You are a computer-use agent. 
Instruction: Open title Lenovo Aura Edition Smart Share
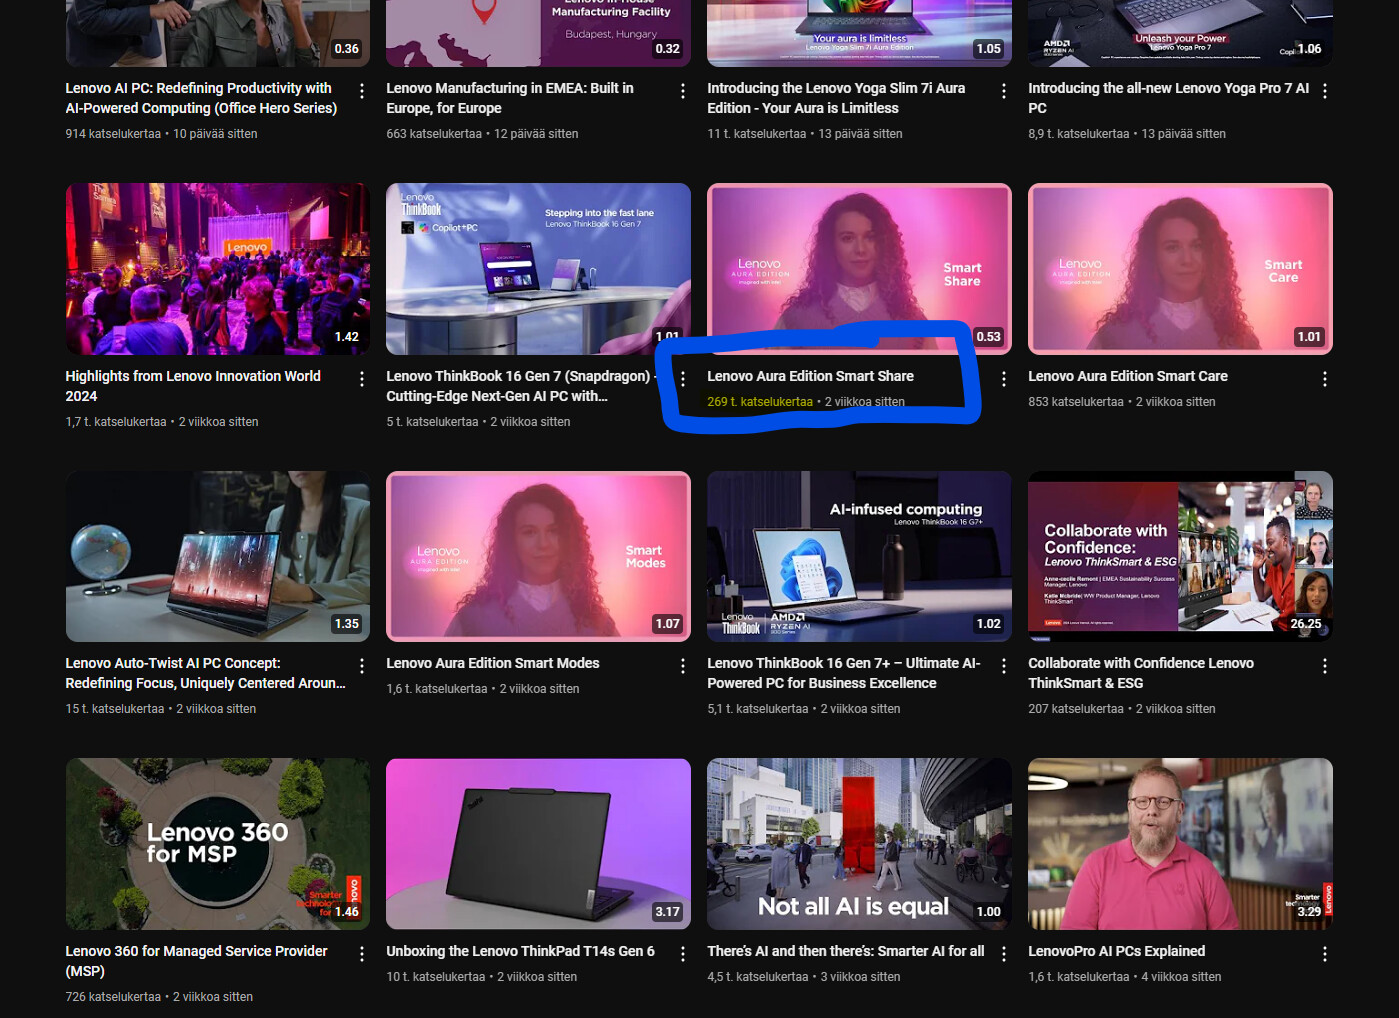(x=810, y=376)
